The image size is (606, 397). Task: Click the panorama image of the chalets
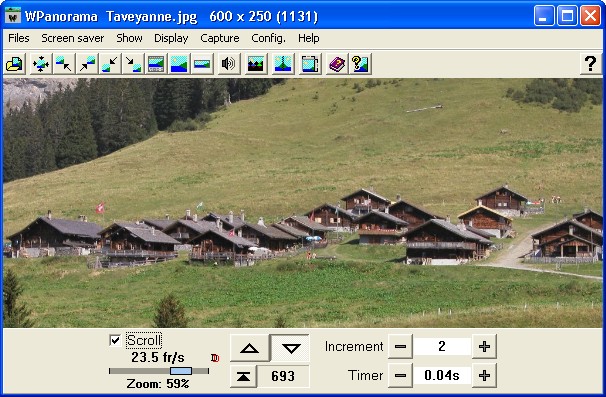coord(303,203)
